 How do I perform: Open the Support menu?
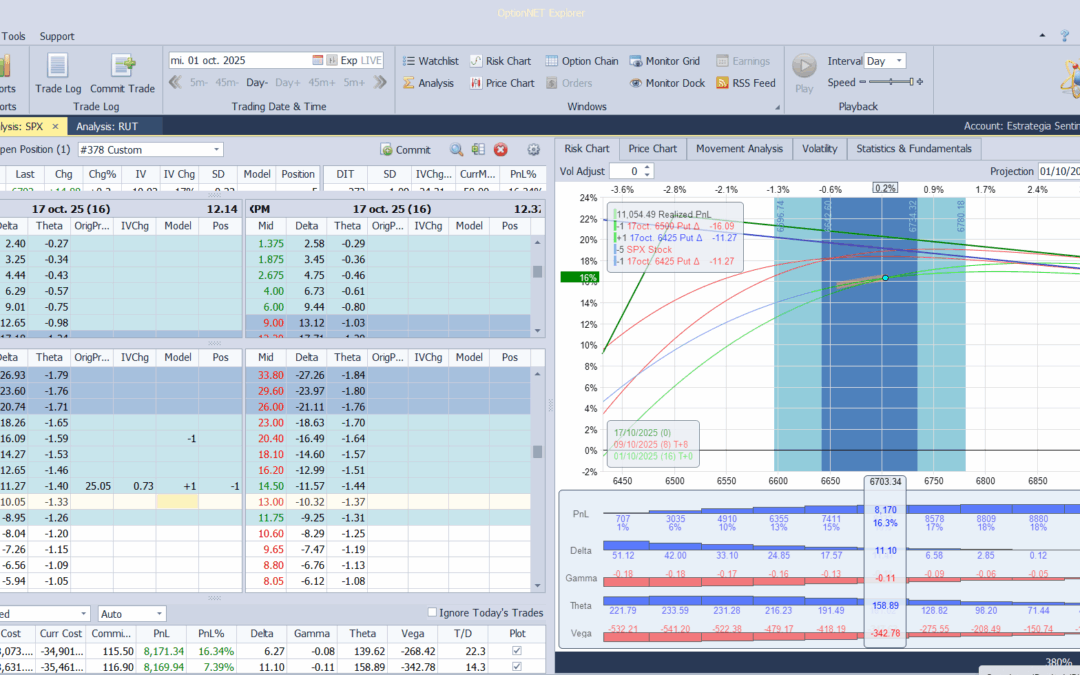click(x=56, y=36)
